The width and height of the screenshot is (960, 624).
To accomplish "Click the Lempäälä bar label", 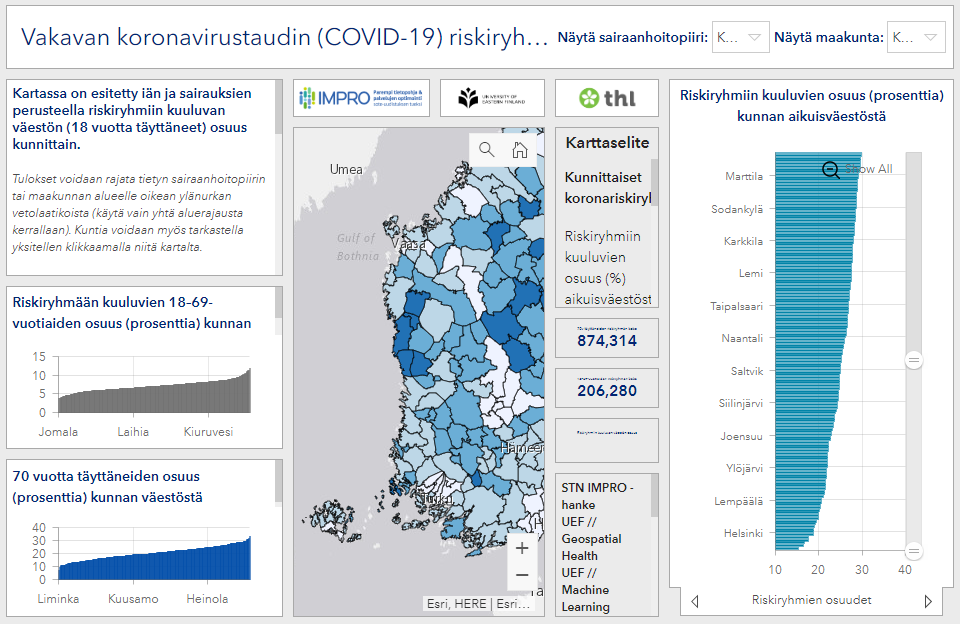I will pos(738,502).
